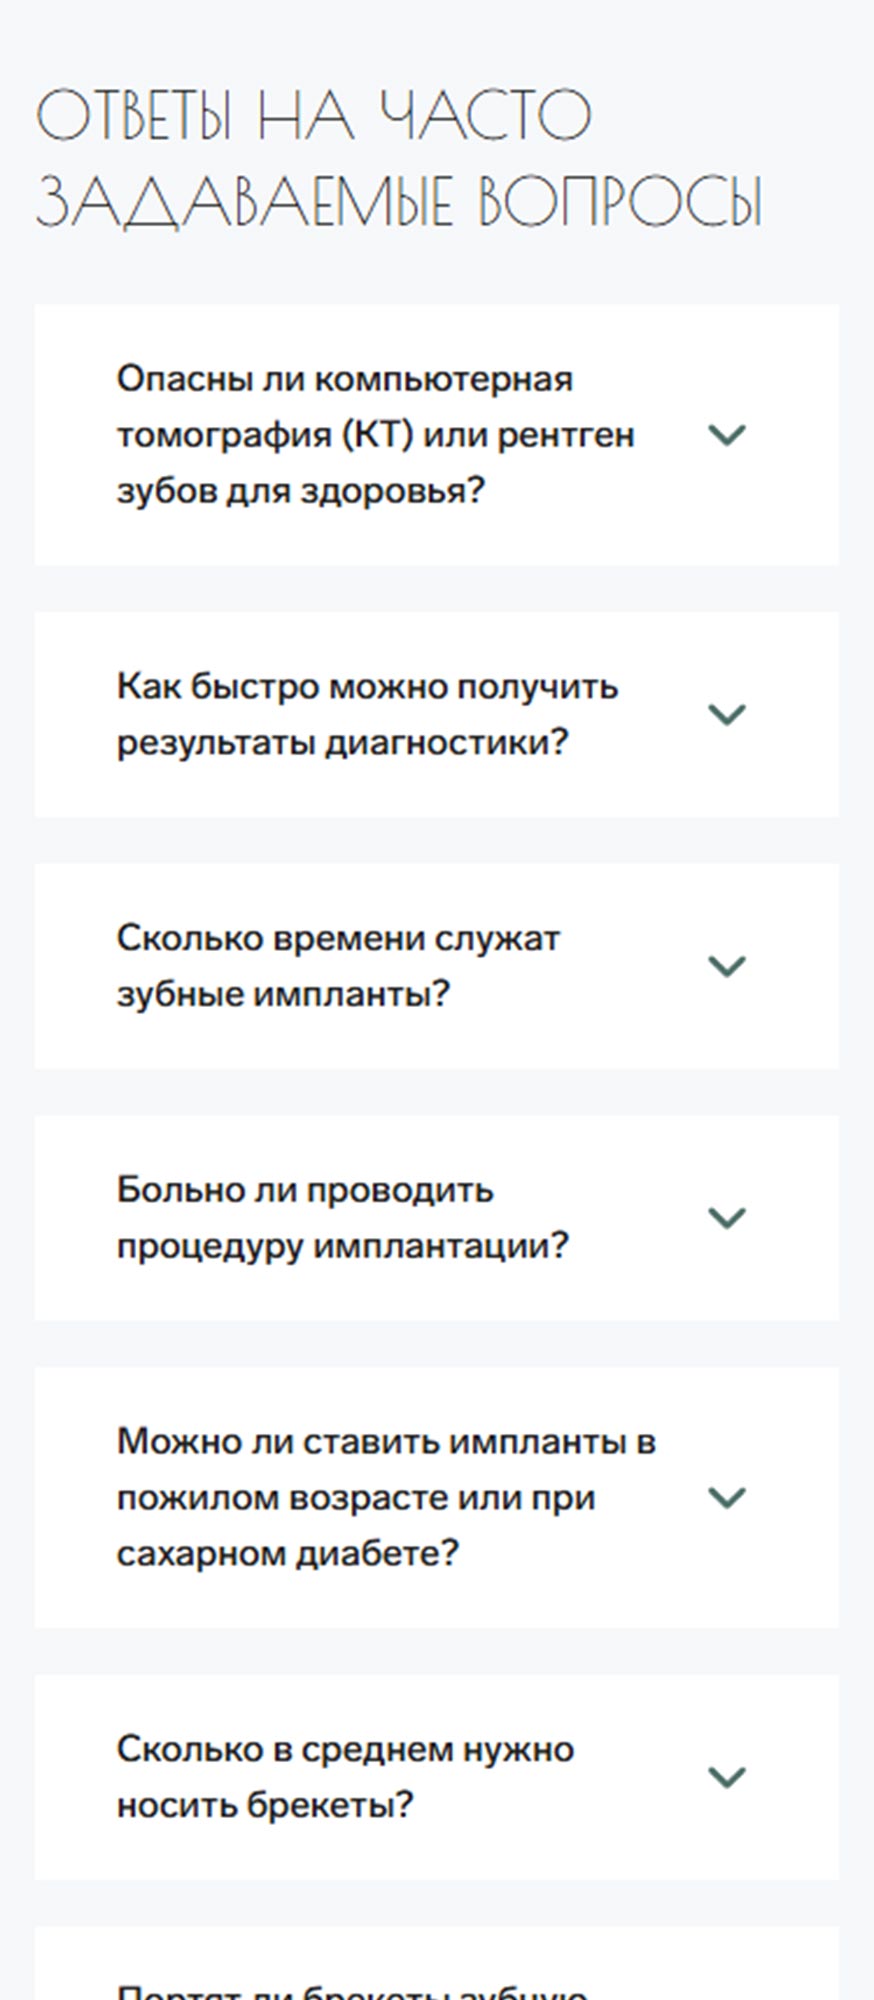Open question 'Опасны ли компьютерная томография (КТ)'

click(345, 380)
